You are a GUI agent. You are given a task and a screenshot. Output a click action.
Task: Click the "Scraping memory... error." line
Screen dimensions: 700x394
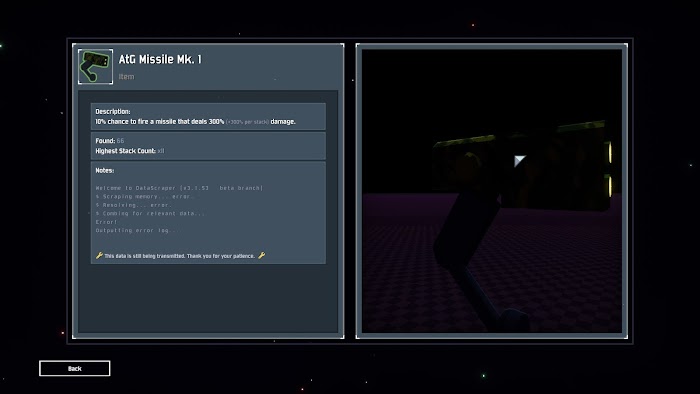145,197
